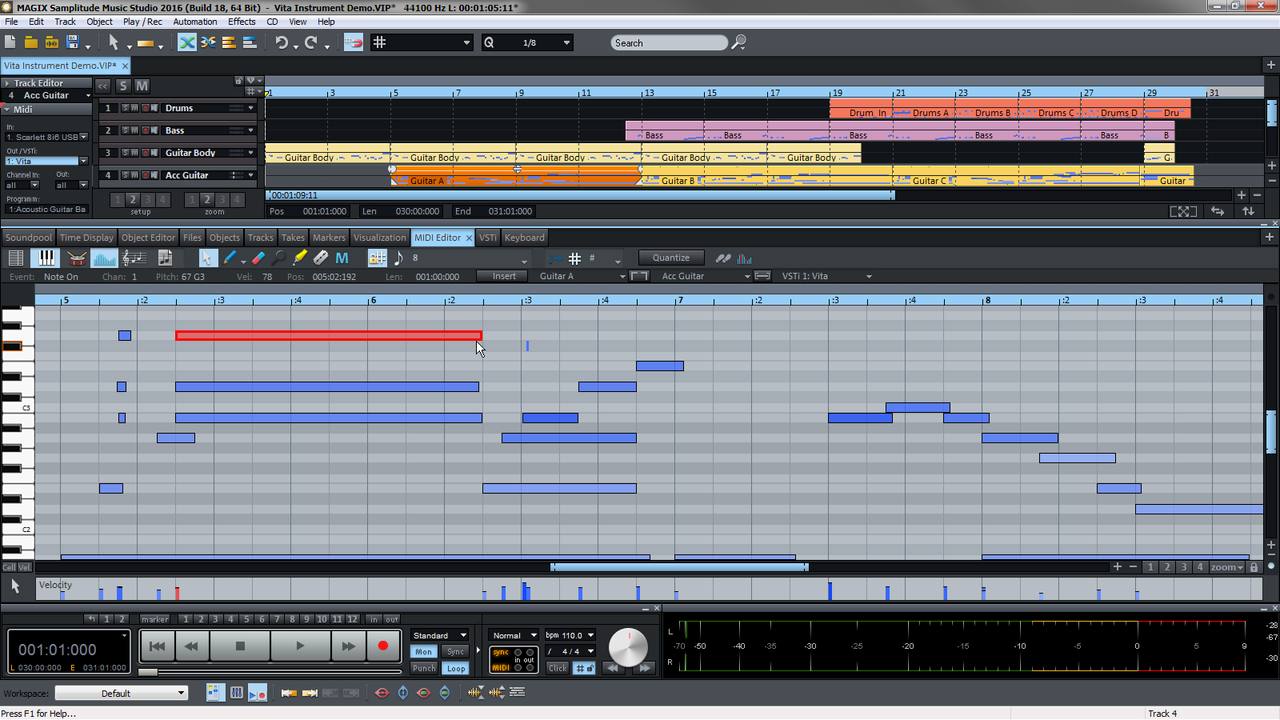Start recording with the red record button
The width and height of the screenshot is (1280, 720).
pos(383,646)
